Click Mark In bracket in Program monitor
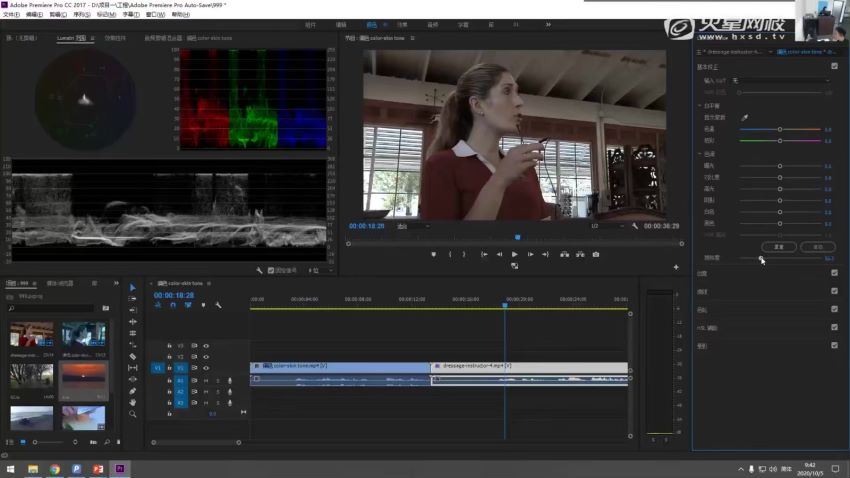Screen dimensions: 850x478 450,254
